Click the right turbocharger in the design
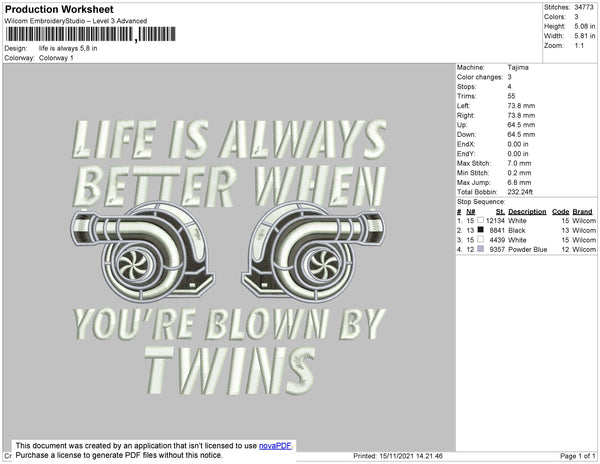The width and height of the screenshot is (600, 464). click(x=313, y=251)
